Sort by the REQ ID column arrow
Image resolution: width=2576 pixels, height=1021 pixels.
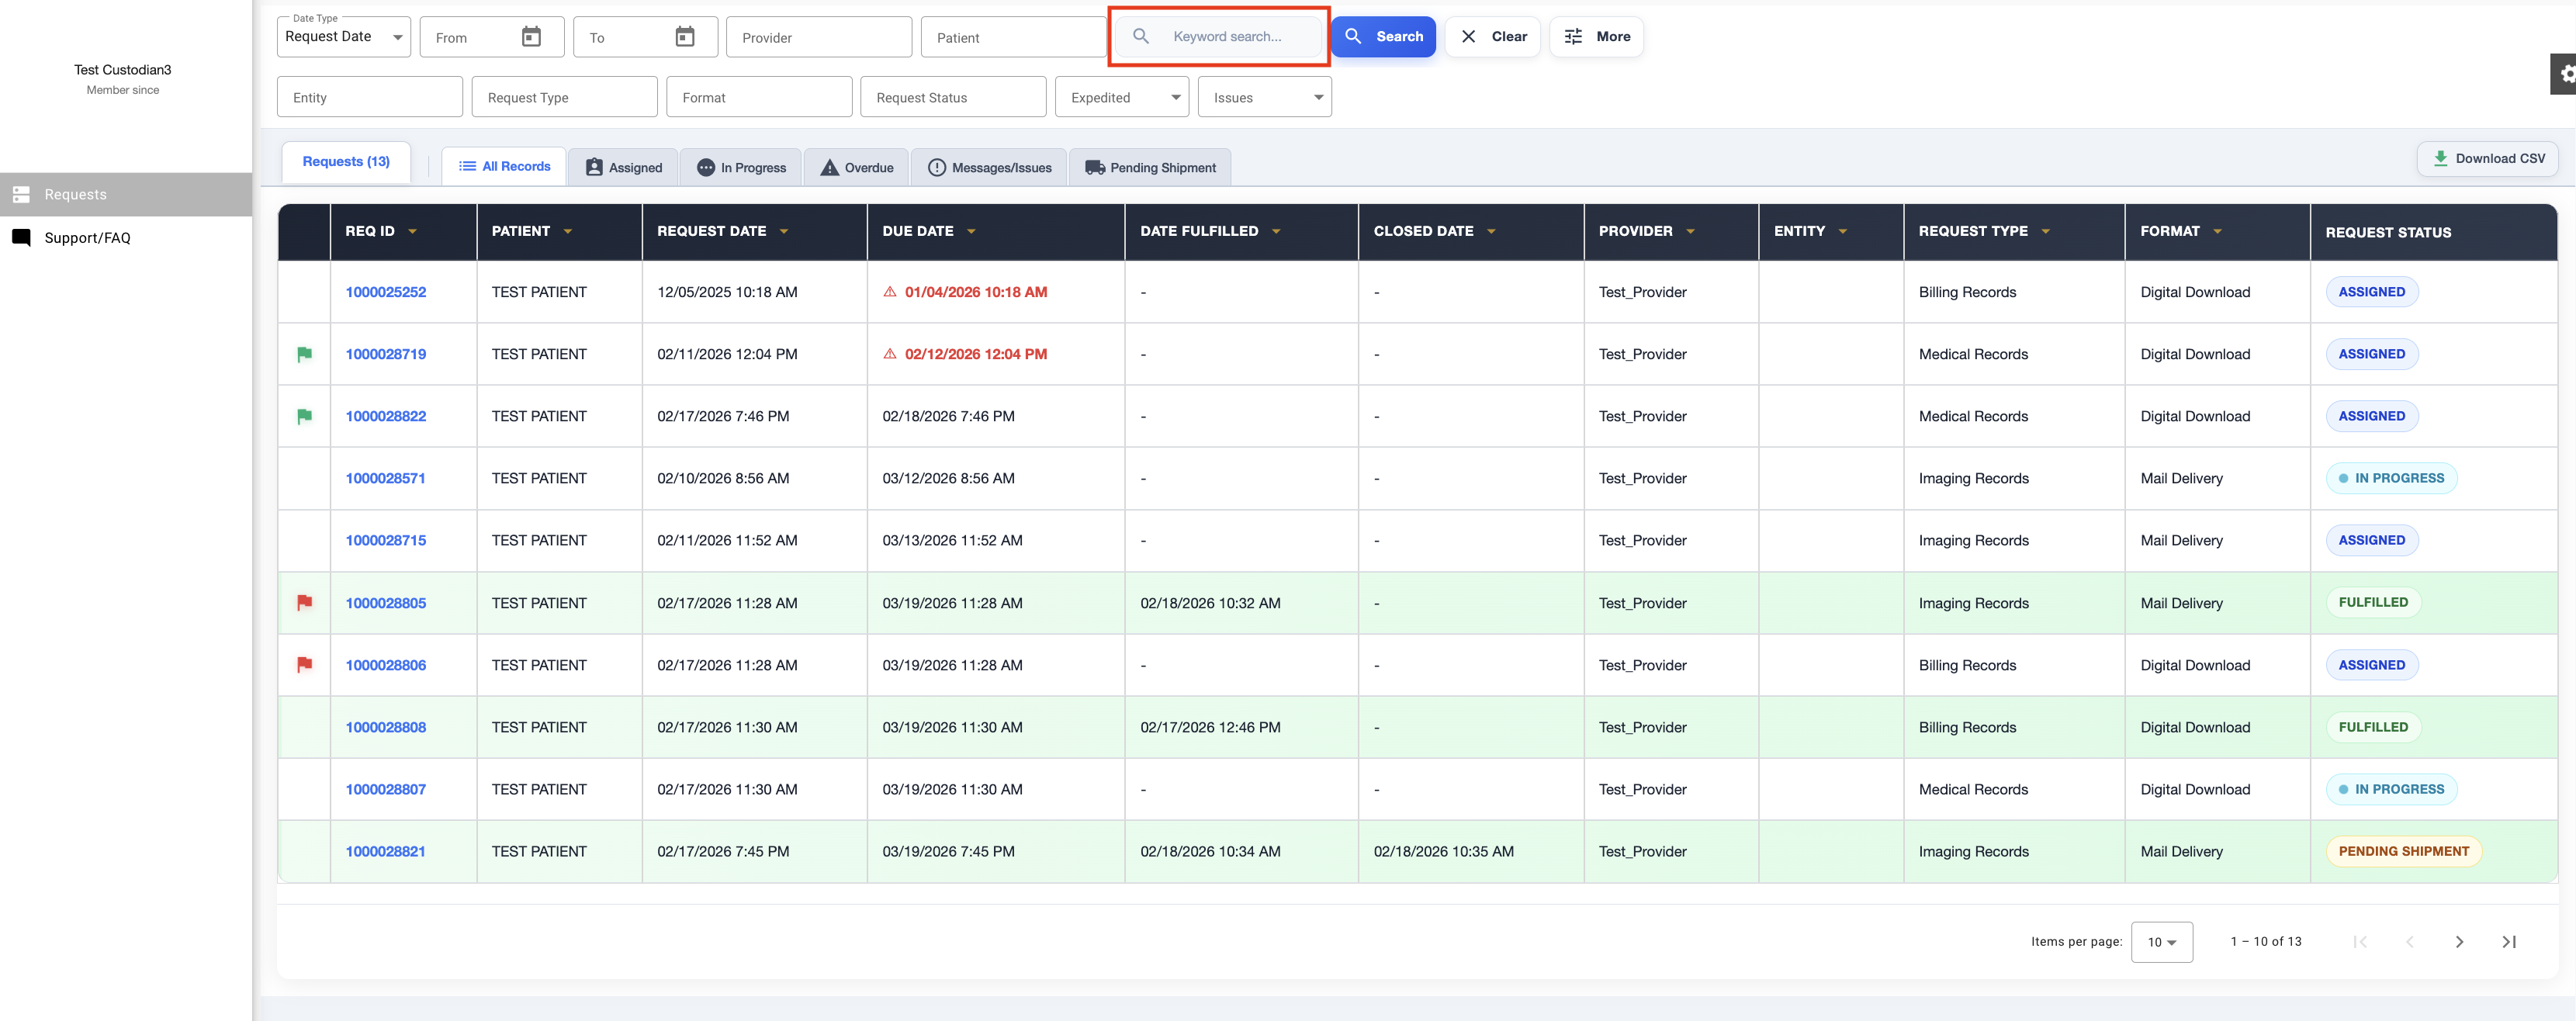click(x=412, y=232)
